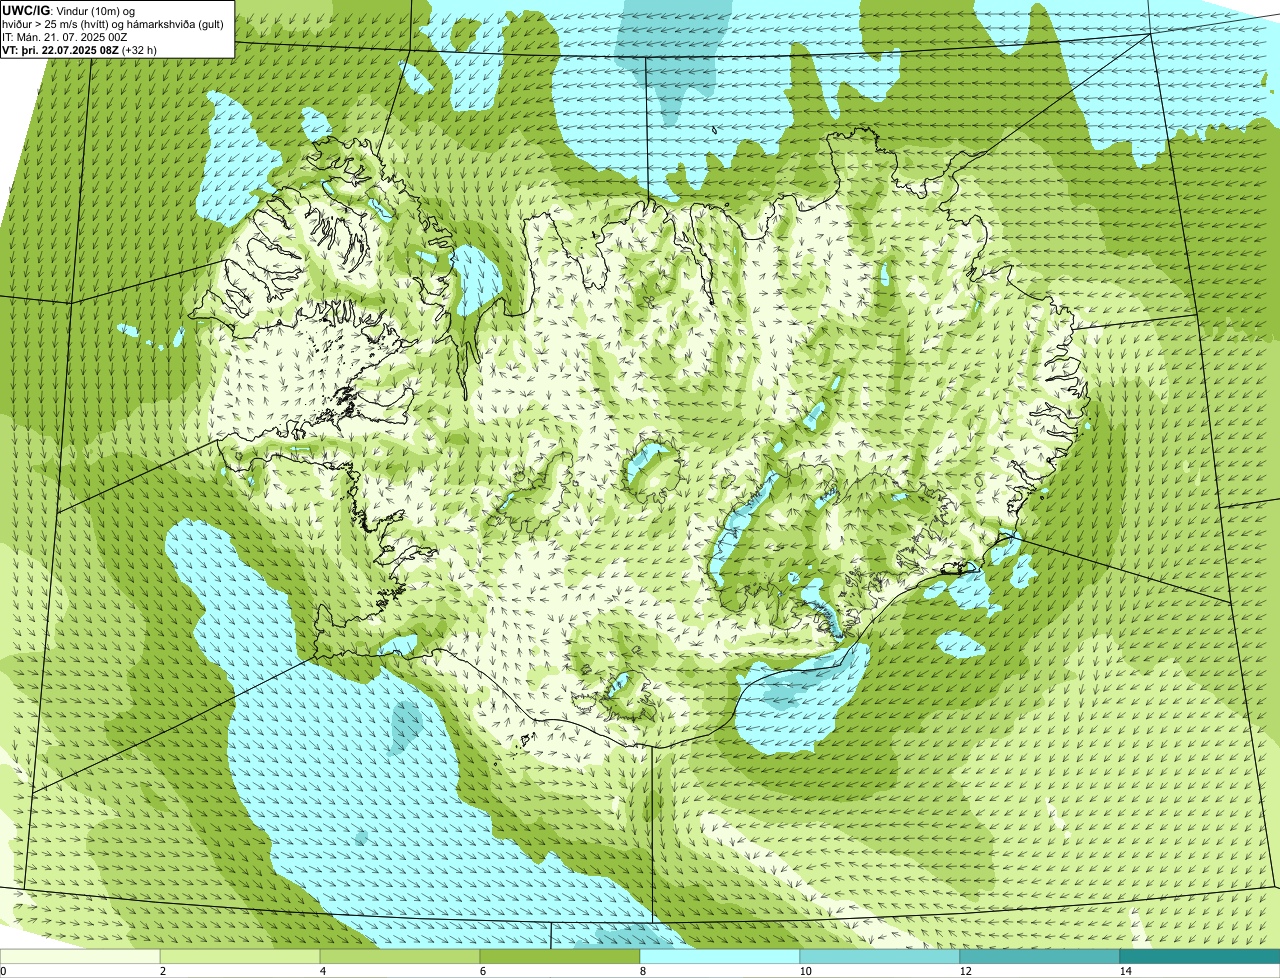Click the title line "UWC/IG: Vindur (10m) og"
The height and width of the screenshot is (978, 1280).
[71, 9]
